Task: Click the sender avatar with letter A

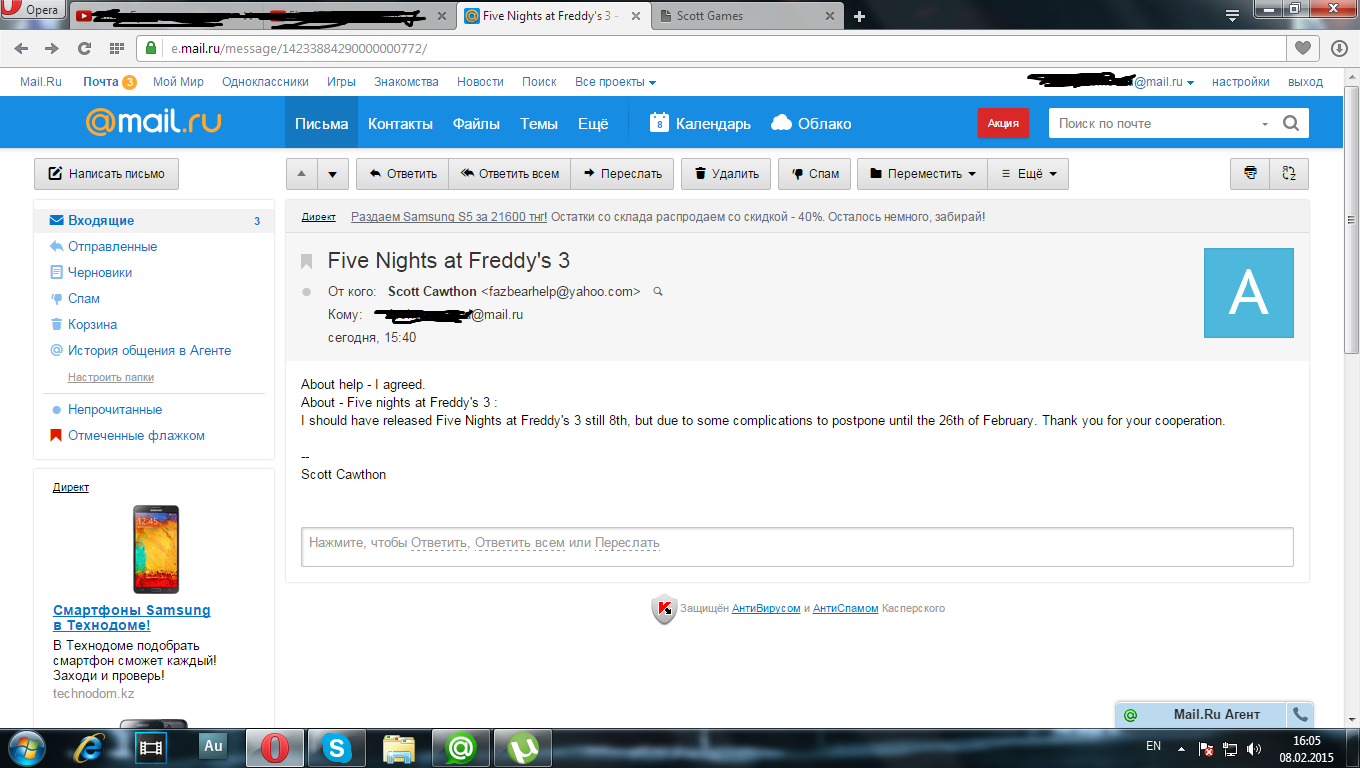Action: click(x=1248, y=293)
